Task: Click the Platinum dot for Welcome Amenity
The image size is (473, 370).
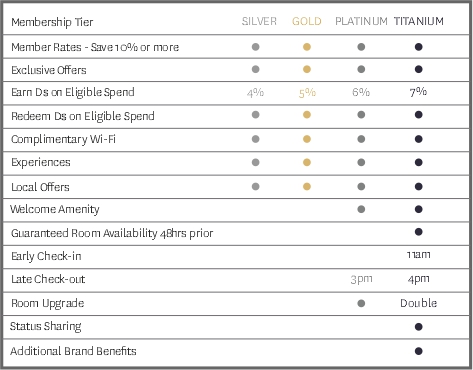Action: pyautogui.click(x=361, y=209)
